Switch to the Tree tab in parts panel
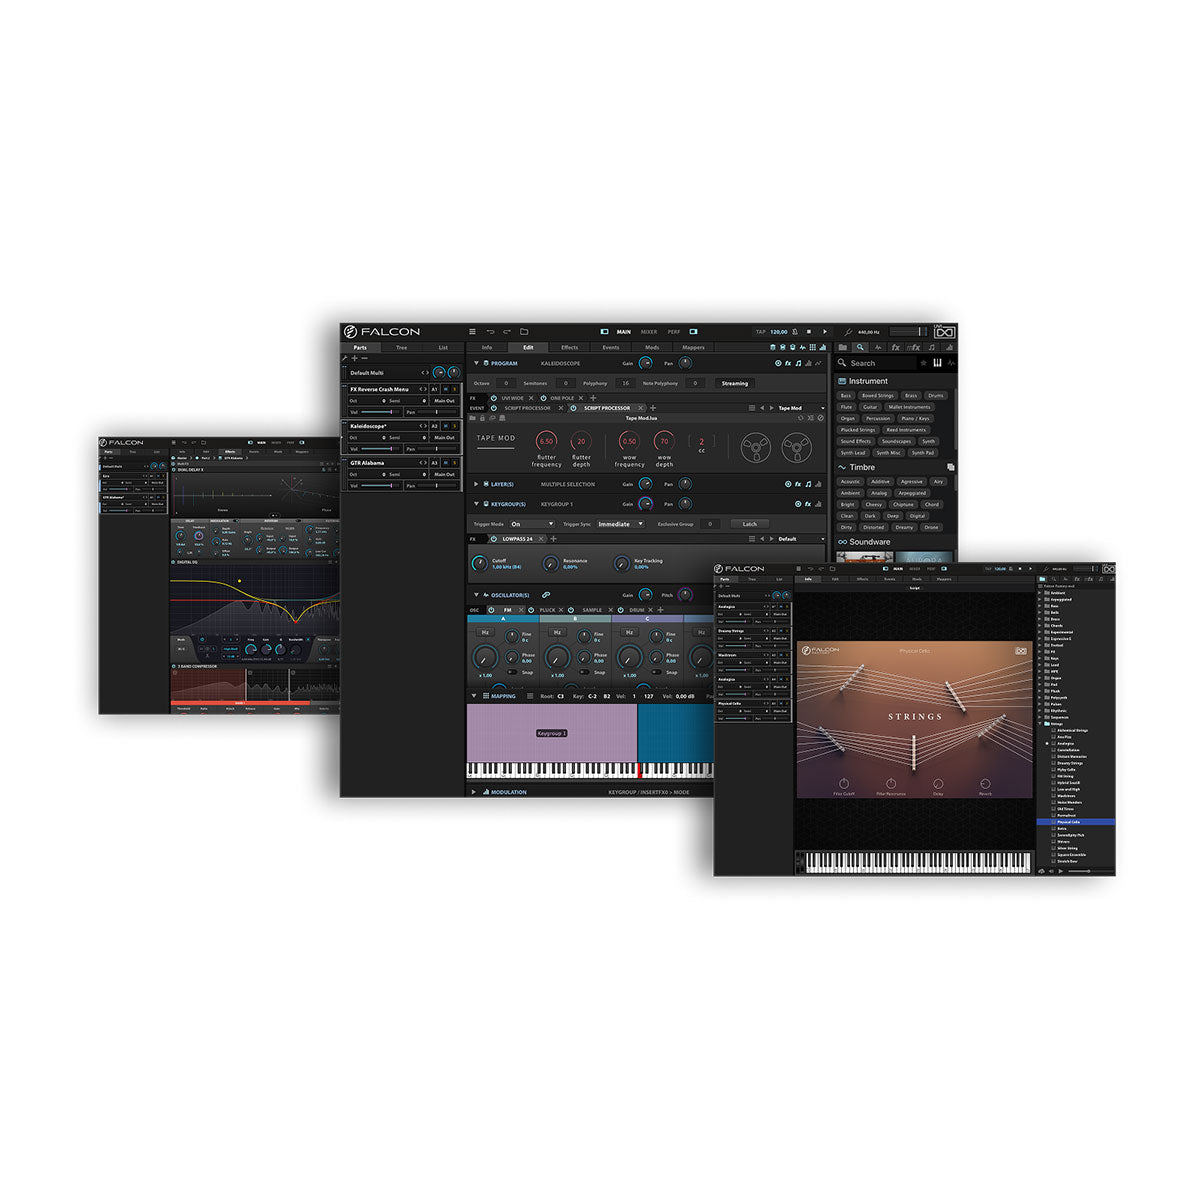The image size is (1200, 1200). click(401, 347)
